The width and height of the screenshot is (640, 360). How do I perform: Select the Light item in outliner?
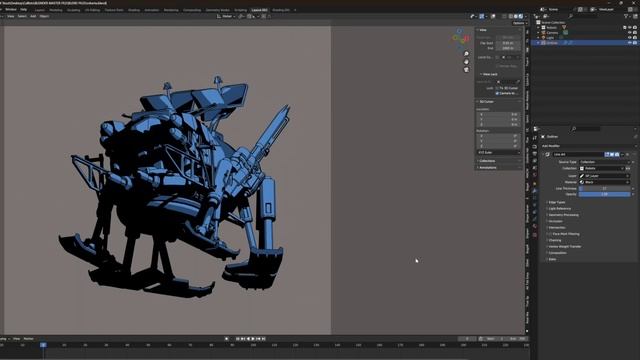click(550, 38)
